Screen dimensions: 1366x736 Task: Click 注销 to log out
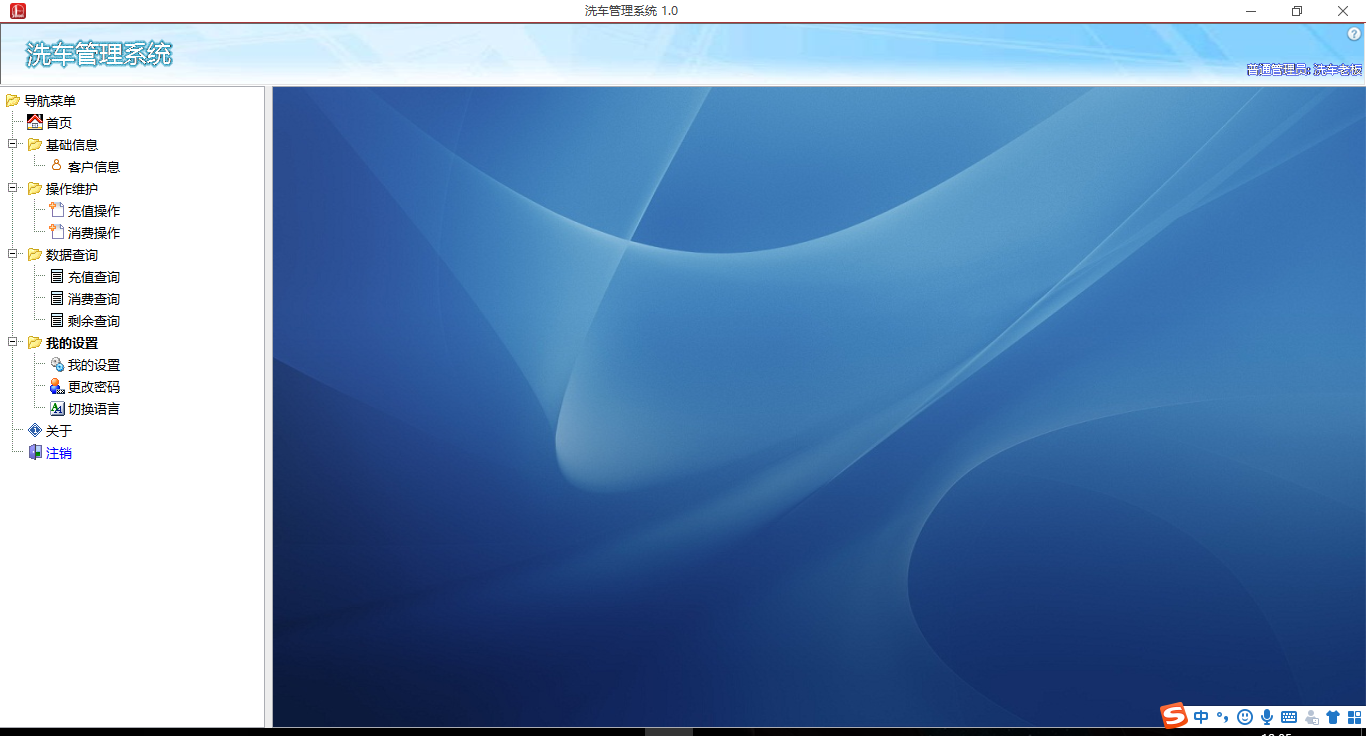pyautogui.click(x=59, y=453)
